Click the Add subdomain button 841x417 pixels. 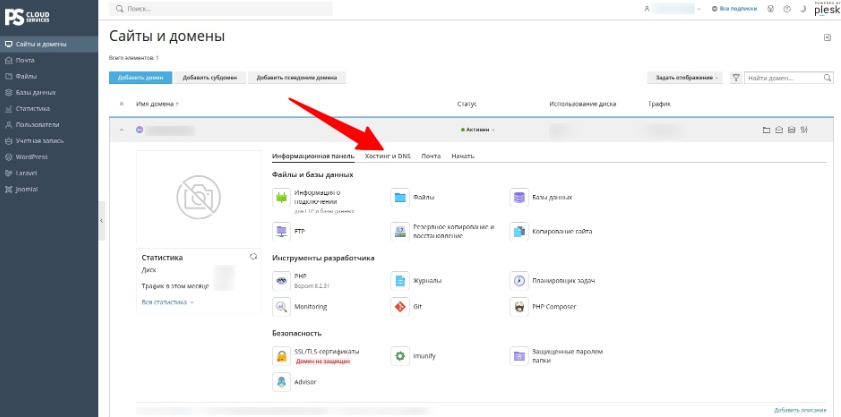[x=210, y=78]
